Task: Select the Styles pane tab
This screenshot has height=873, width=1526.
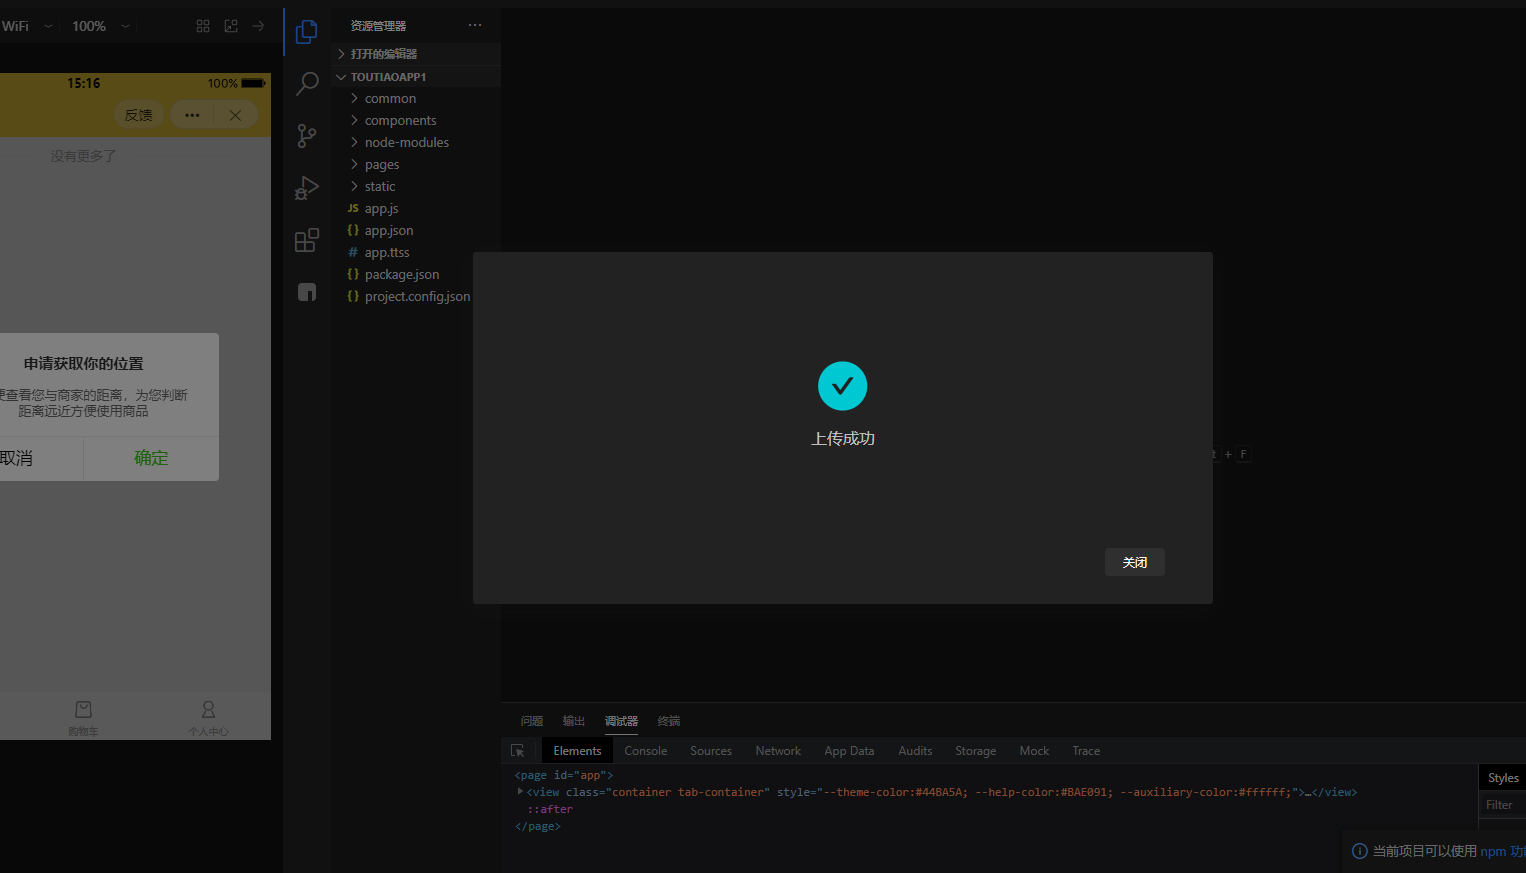Action: coord(1503,778)
